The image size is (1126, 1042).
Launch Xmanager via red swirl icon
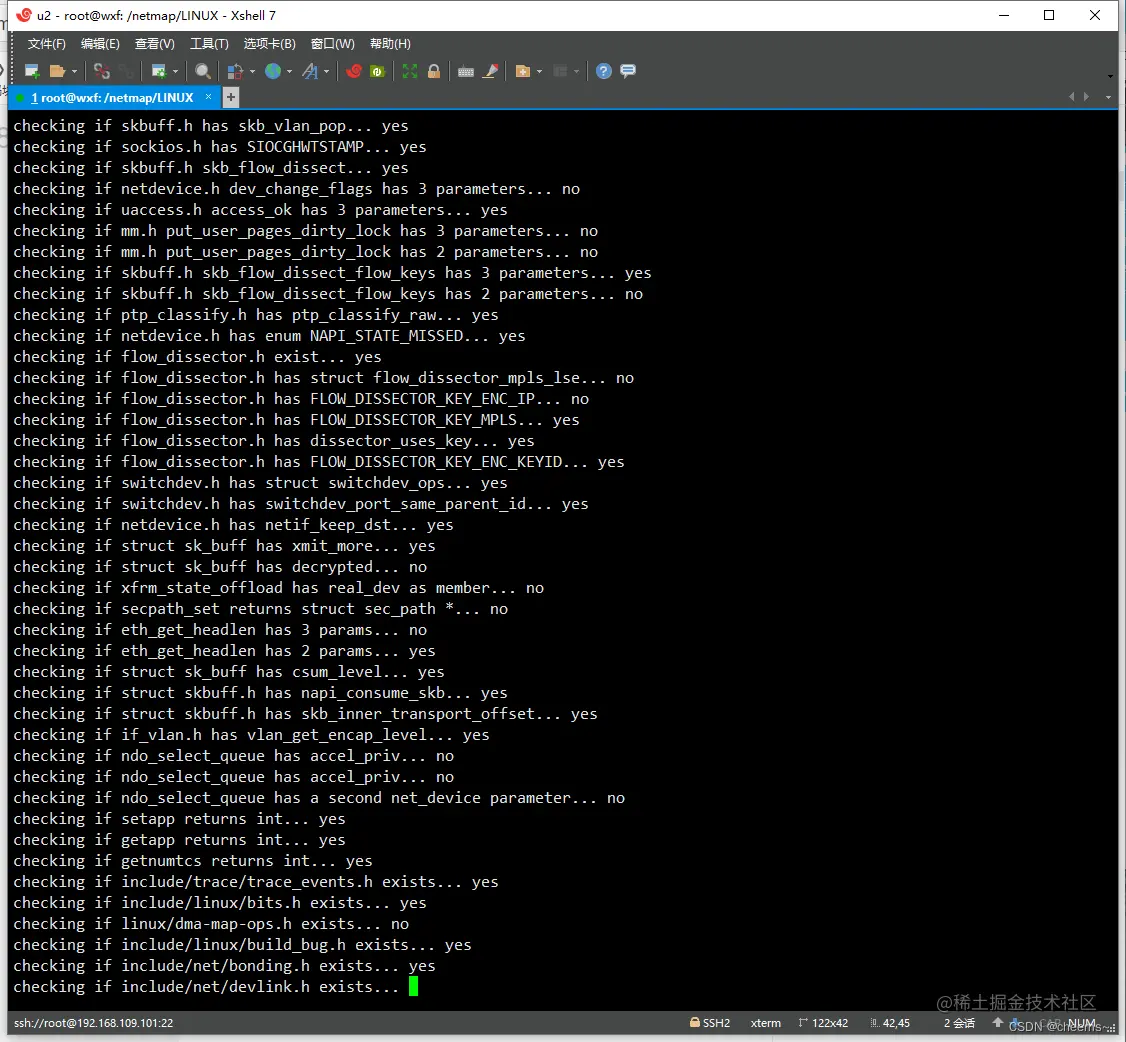353,71
